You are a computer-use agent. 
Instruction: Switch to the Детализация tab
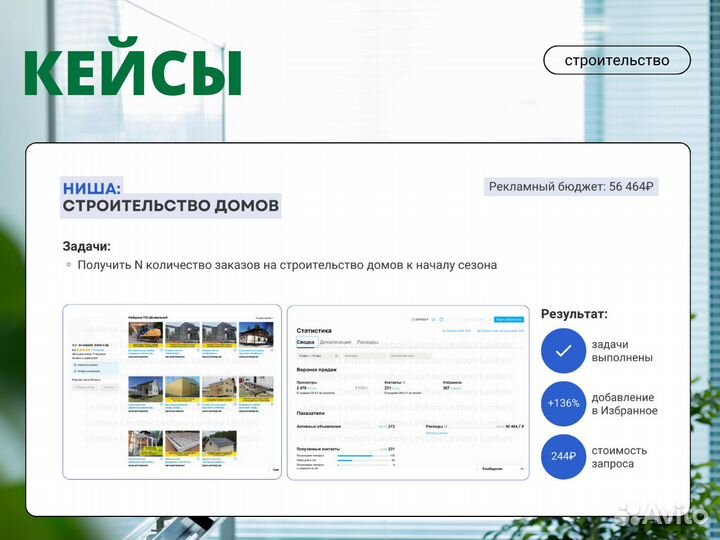point(336,342)
